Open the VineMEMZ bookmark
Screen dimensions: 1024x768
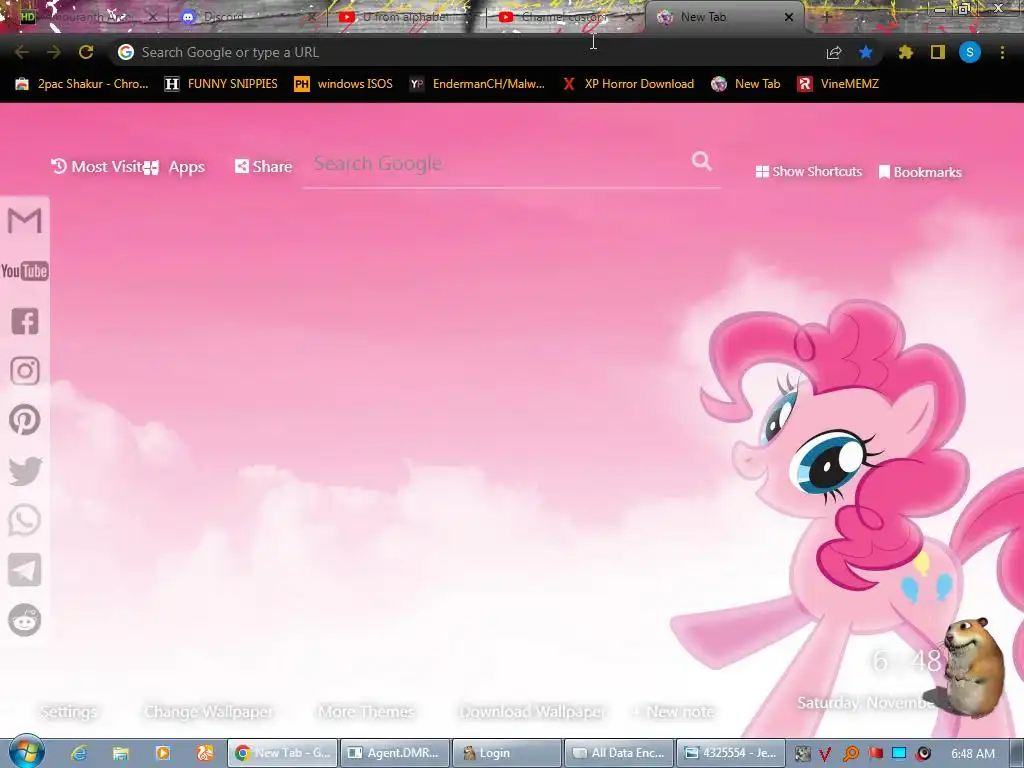(x=839, y=84)
